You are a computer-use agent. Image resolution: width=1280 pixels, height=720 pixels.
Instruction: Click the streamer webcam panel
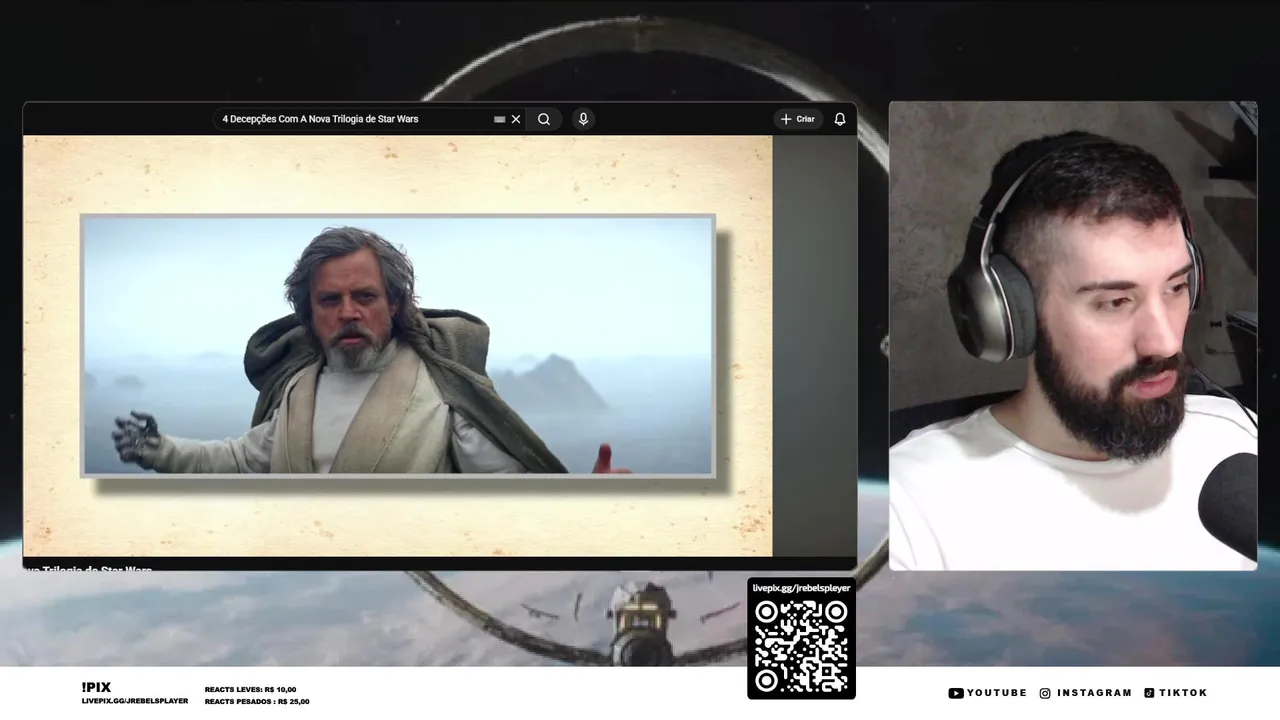click(x=1073, y=336)
